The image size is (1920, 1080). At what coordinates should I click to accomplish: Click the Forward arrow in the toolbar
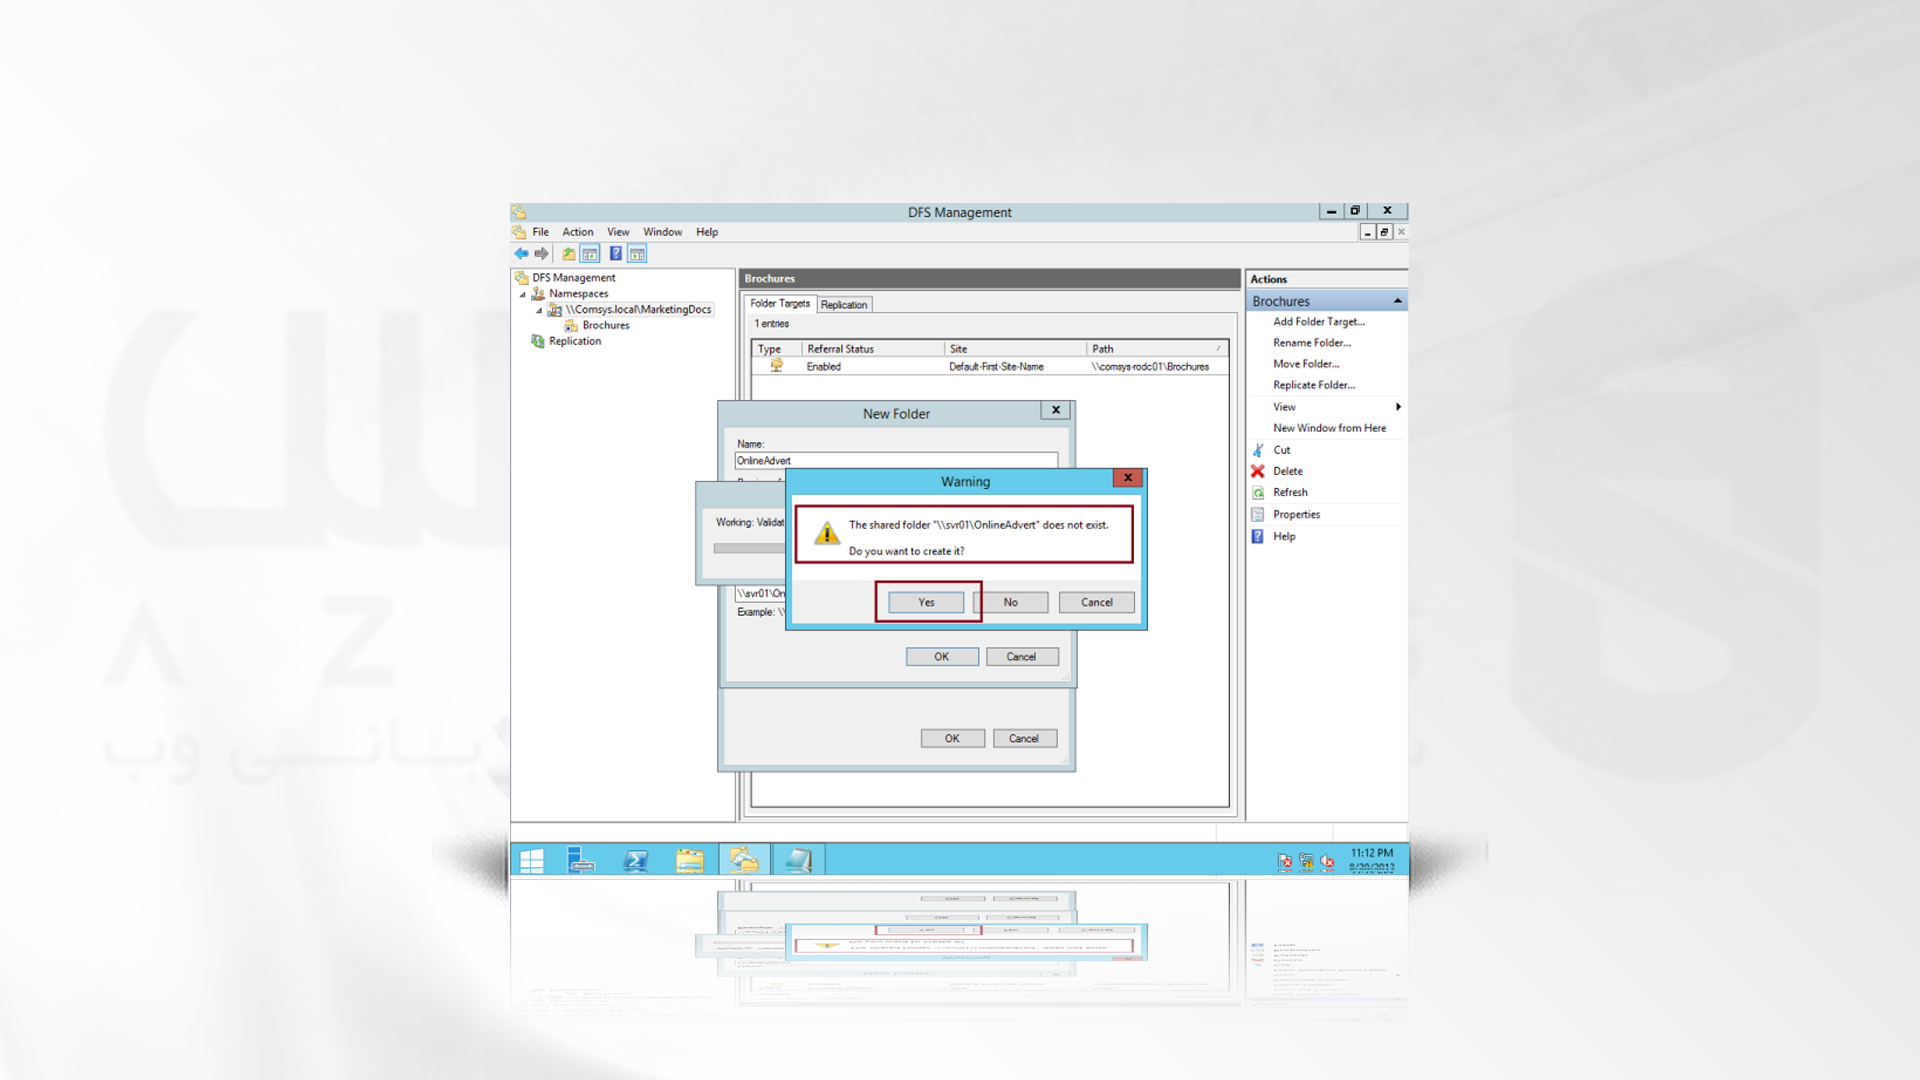[541, 254]
